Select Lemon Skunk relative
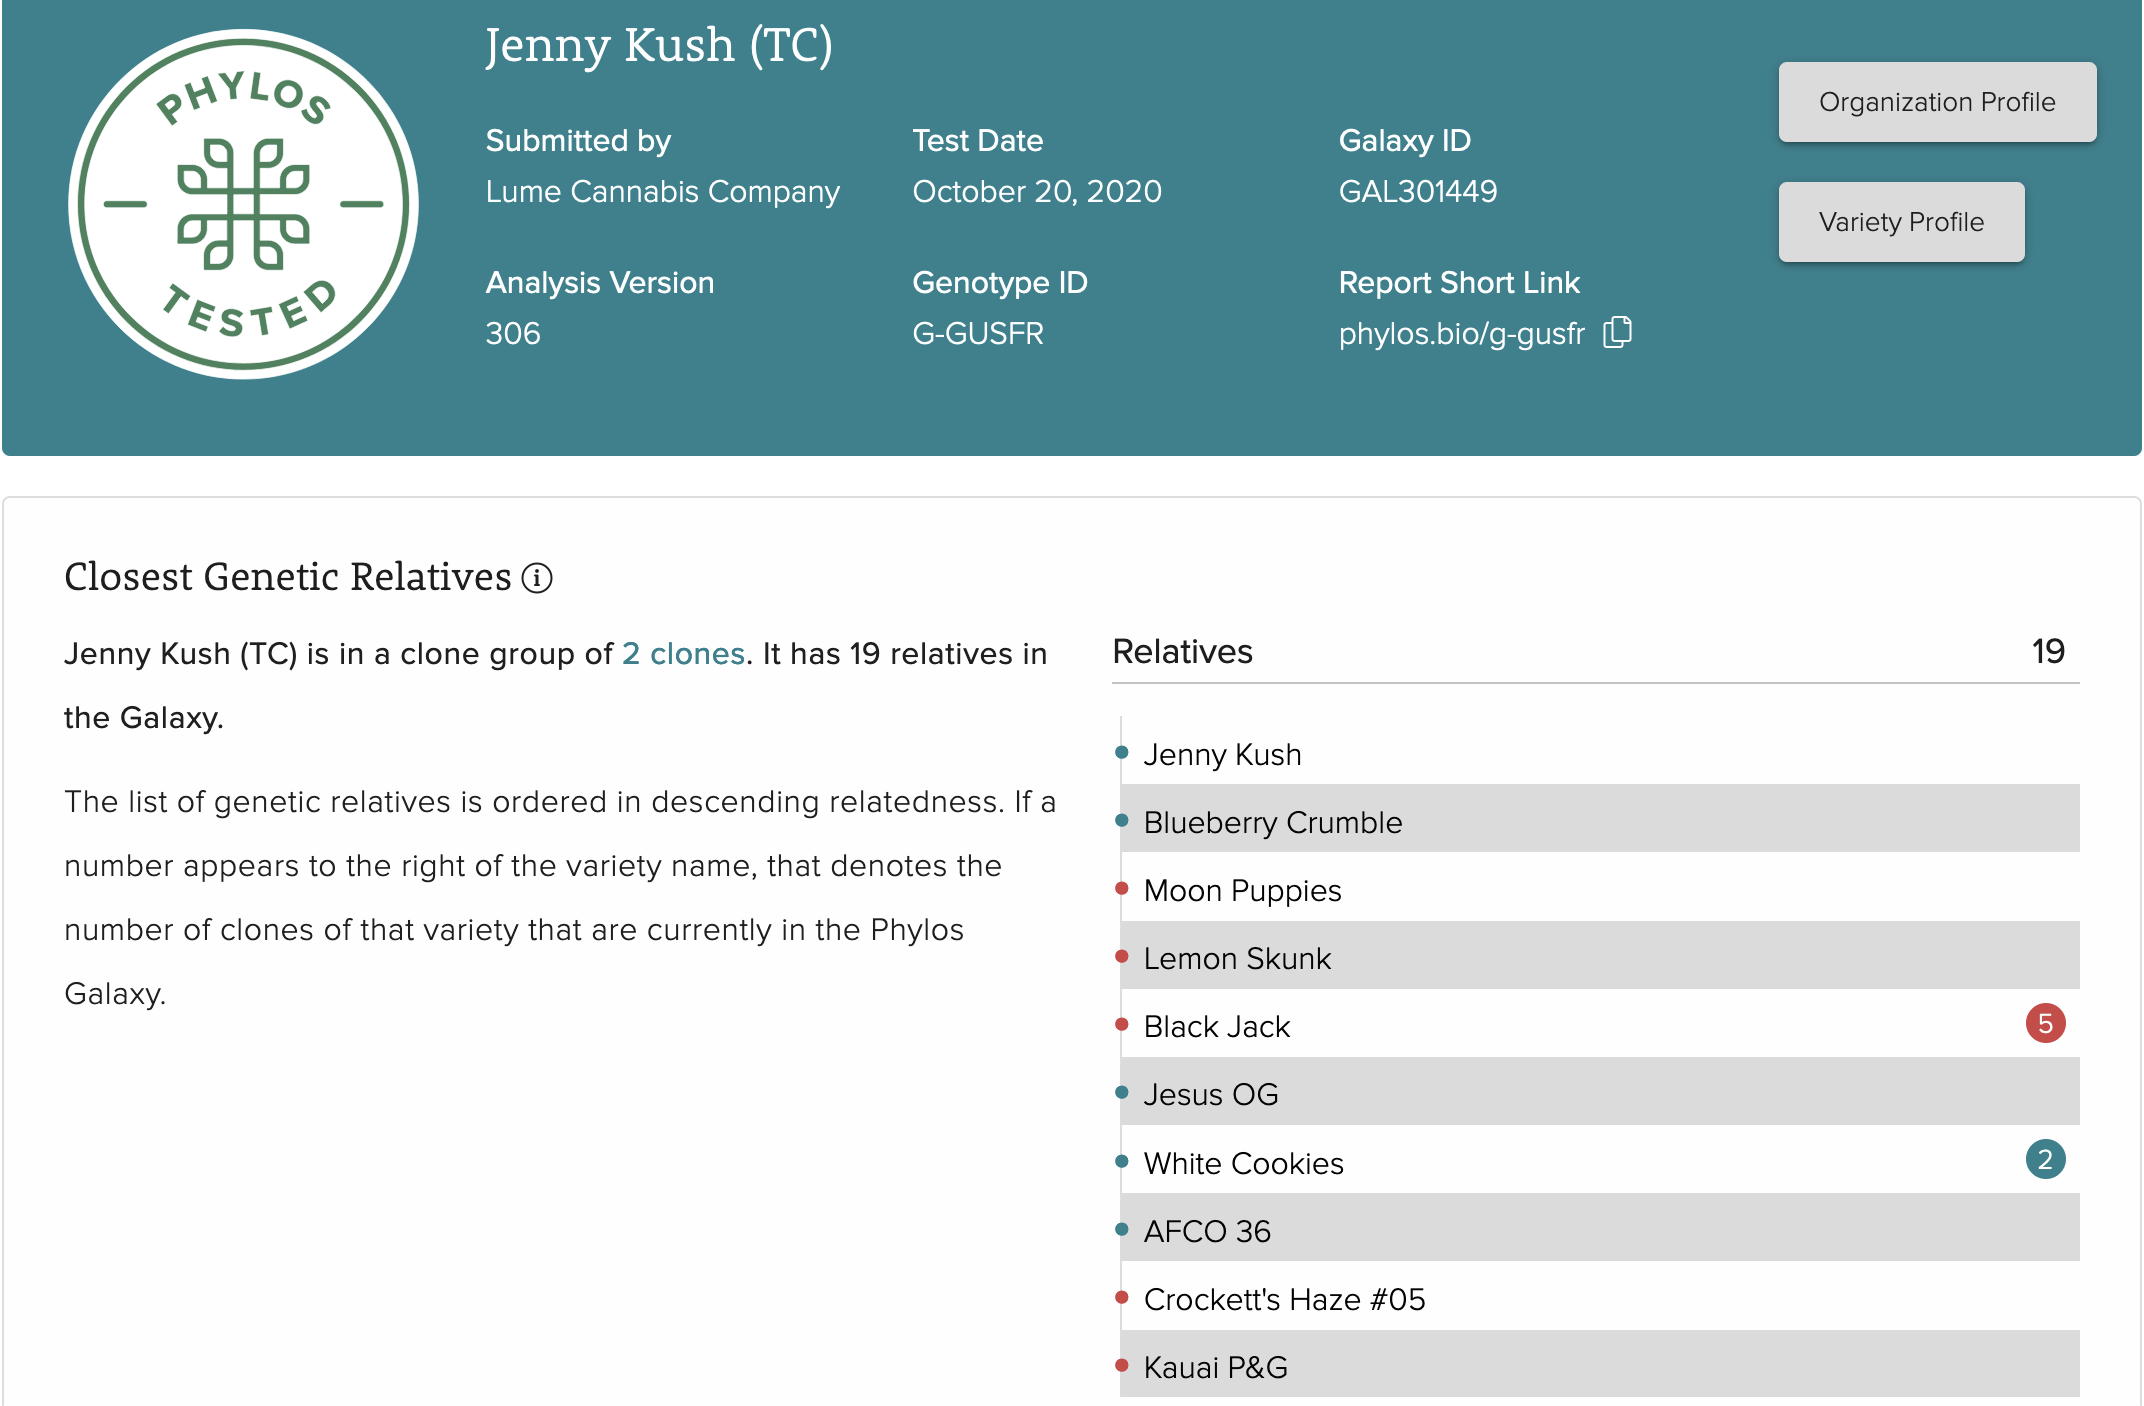Viewport: 2144px width, 1406px height. tap(1237, 958)
